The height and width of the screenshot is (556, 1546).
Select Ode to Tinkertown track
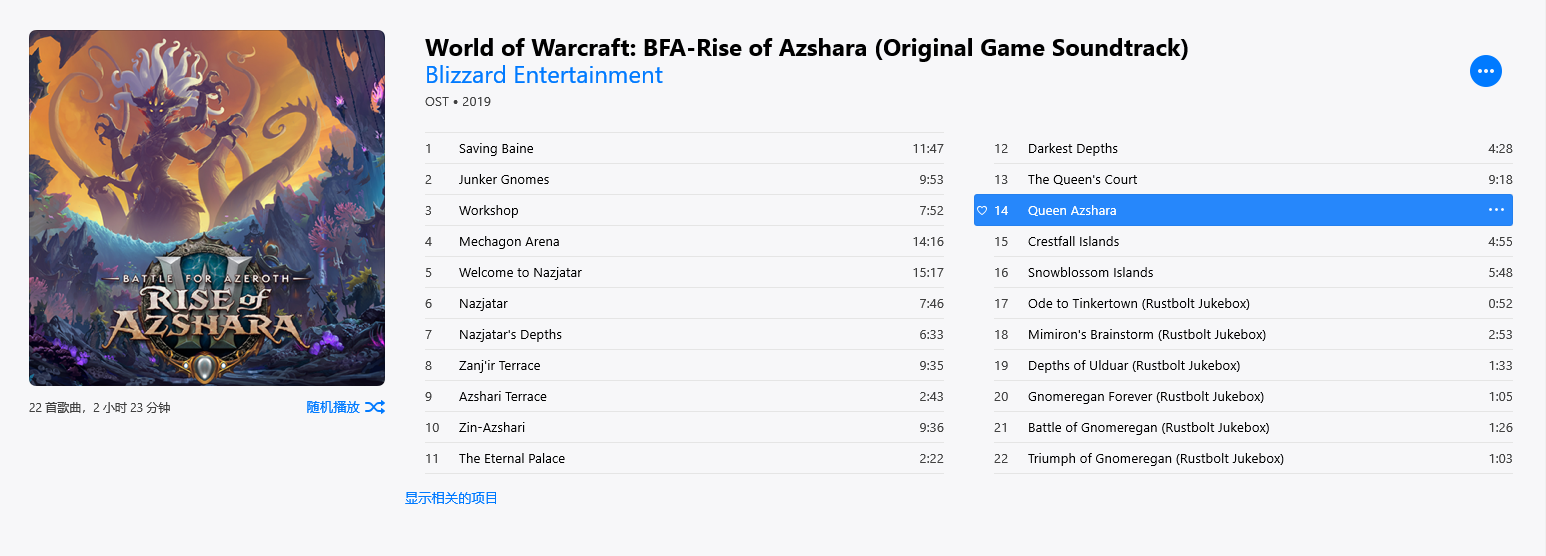1138,304
